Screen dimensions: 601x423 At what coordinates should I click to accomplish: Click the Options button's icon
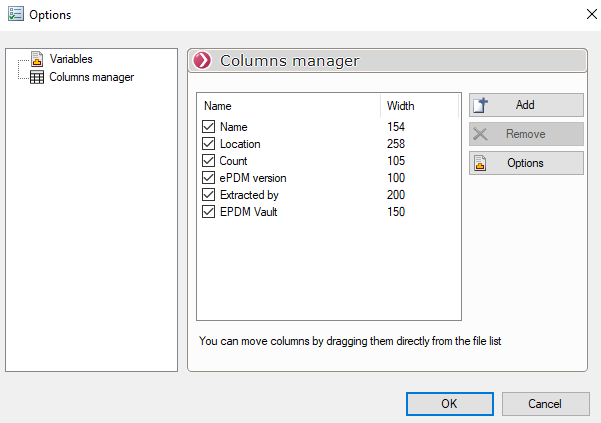480,163
